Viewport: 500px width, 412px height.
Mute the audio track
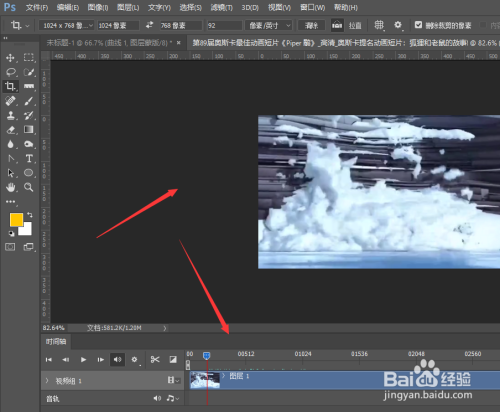point(157,398)
